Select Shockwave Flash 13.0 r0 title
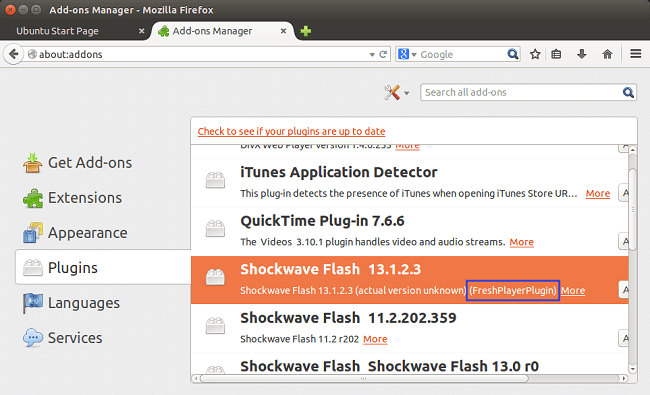The image size is (650, 395). (389, 366)
